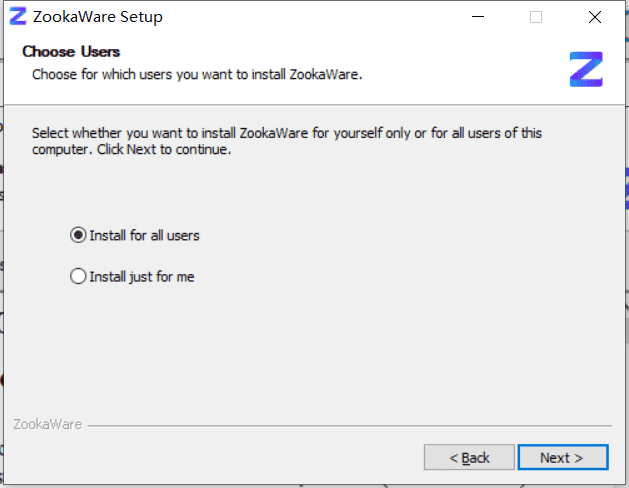629x488 pixels.
Task: Click the background window strip on the right edge
Action: [627, 241]
